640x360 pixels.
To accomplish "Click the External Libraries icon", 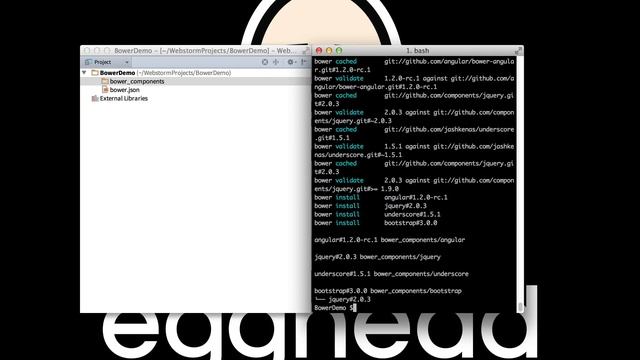I will coord(95,98).
